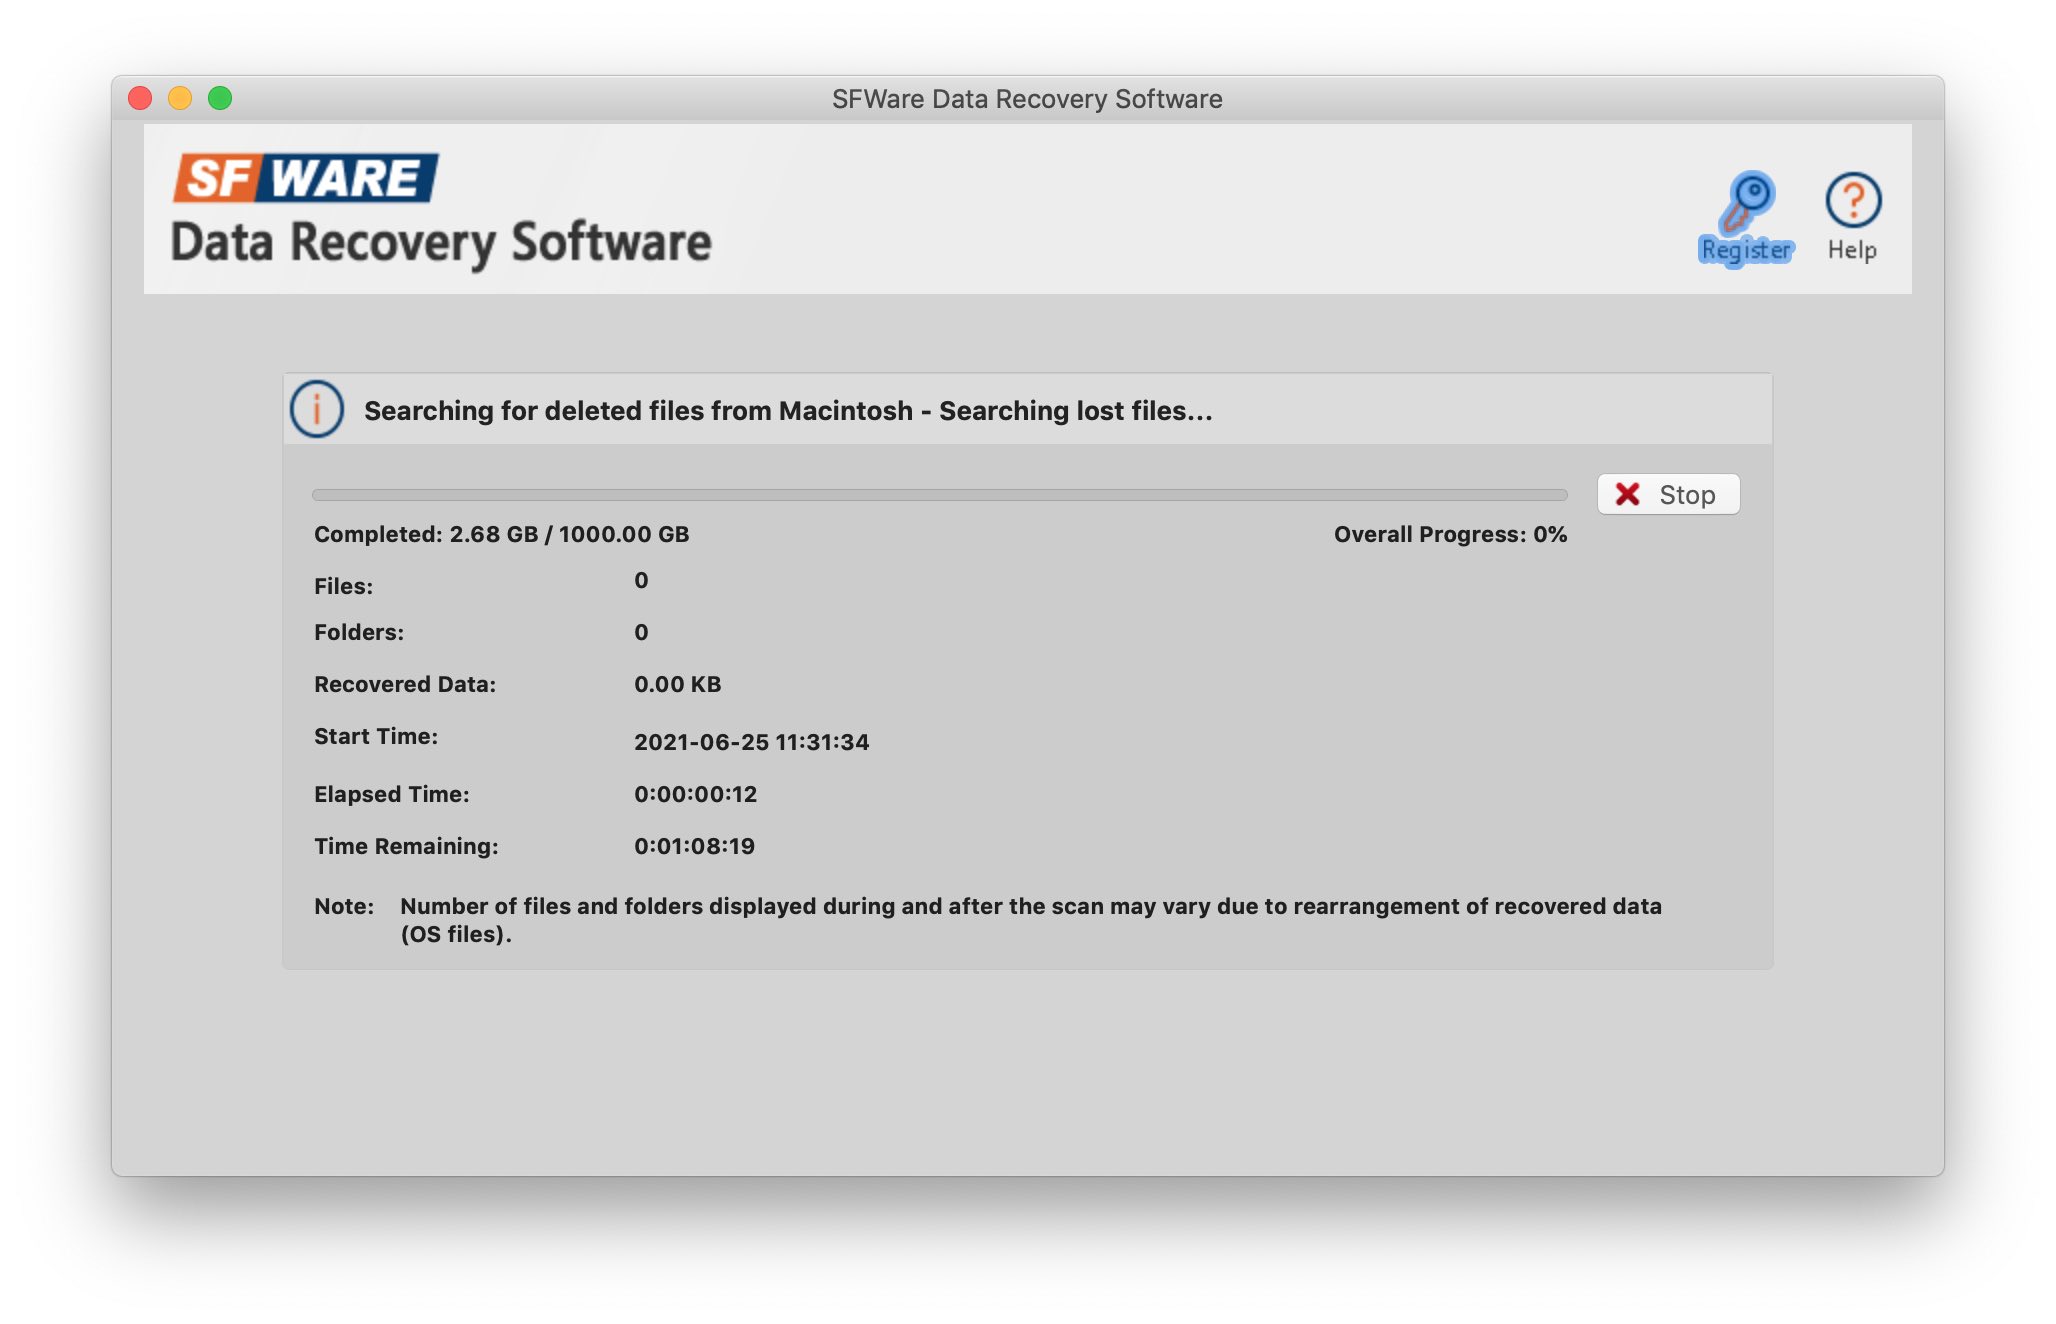Select the 'Overall Progress: 0%' text

click(1450, 534)
